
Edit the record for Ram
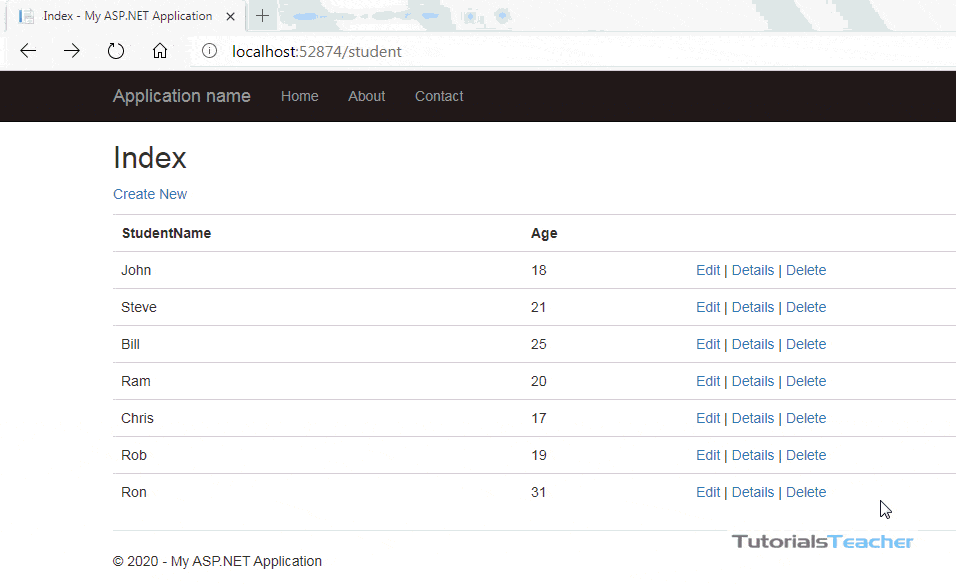tap(707, 381)
